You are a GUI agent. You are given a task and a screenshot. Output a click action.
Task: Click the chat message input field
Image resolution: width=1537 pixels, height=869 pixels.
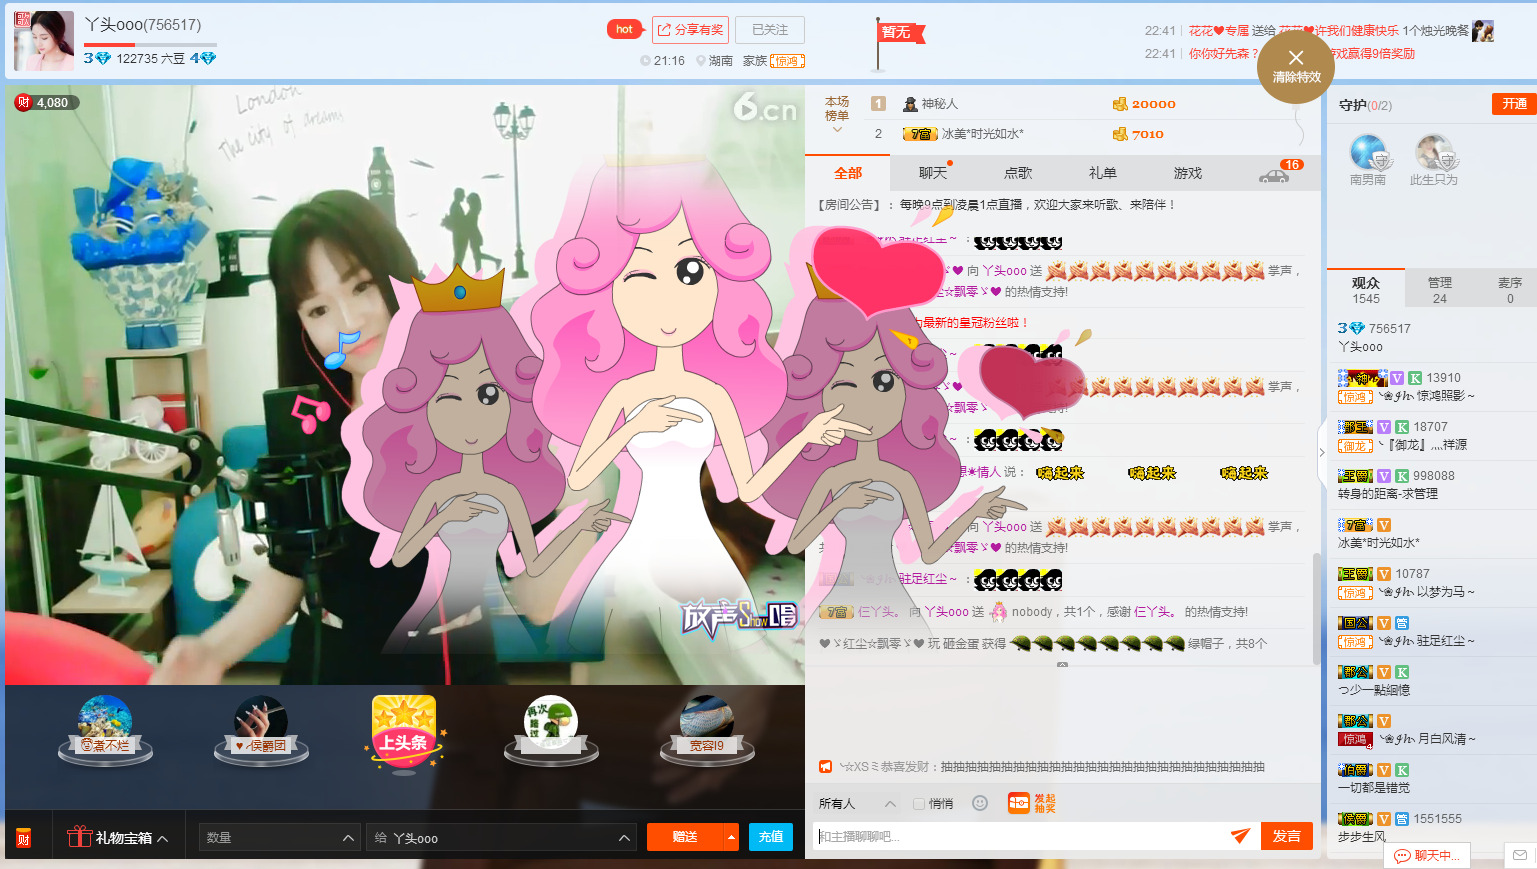pos(1022,836)
